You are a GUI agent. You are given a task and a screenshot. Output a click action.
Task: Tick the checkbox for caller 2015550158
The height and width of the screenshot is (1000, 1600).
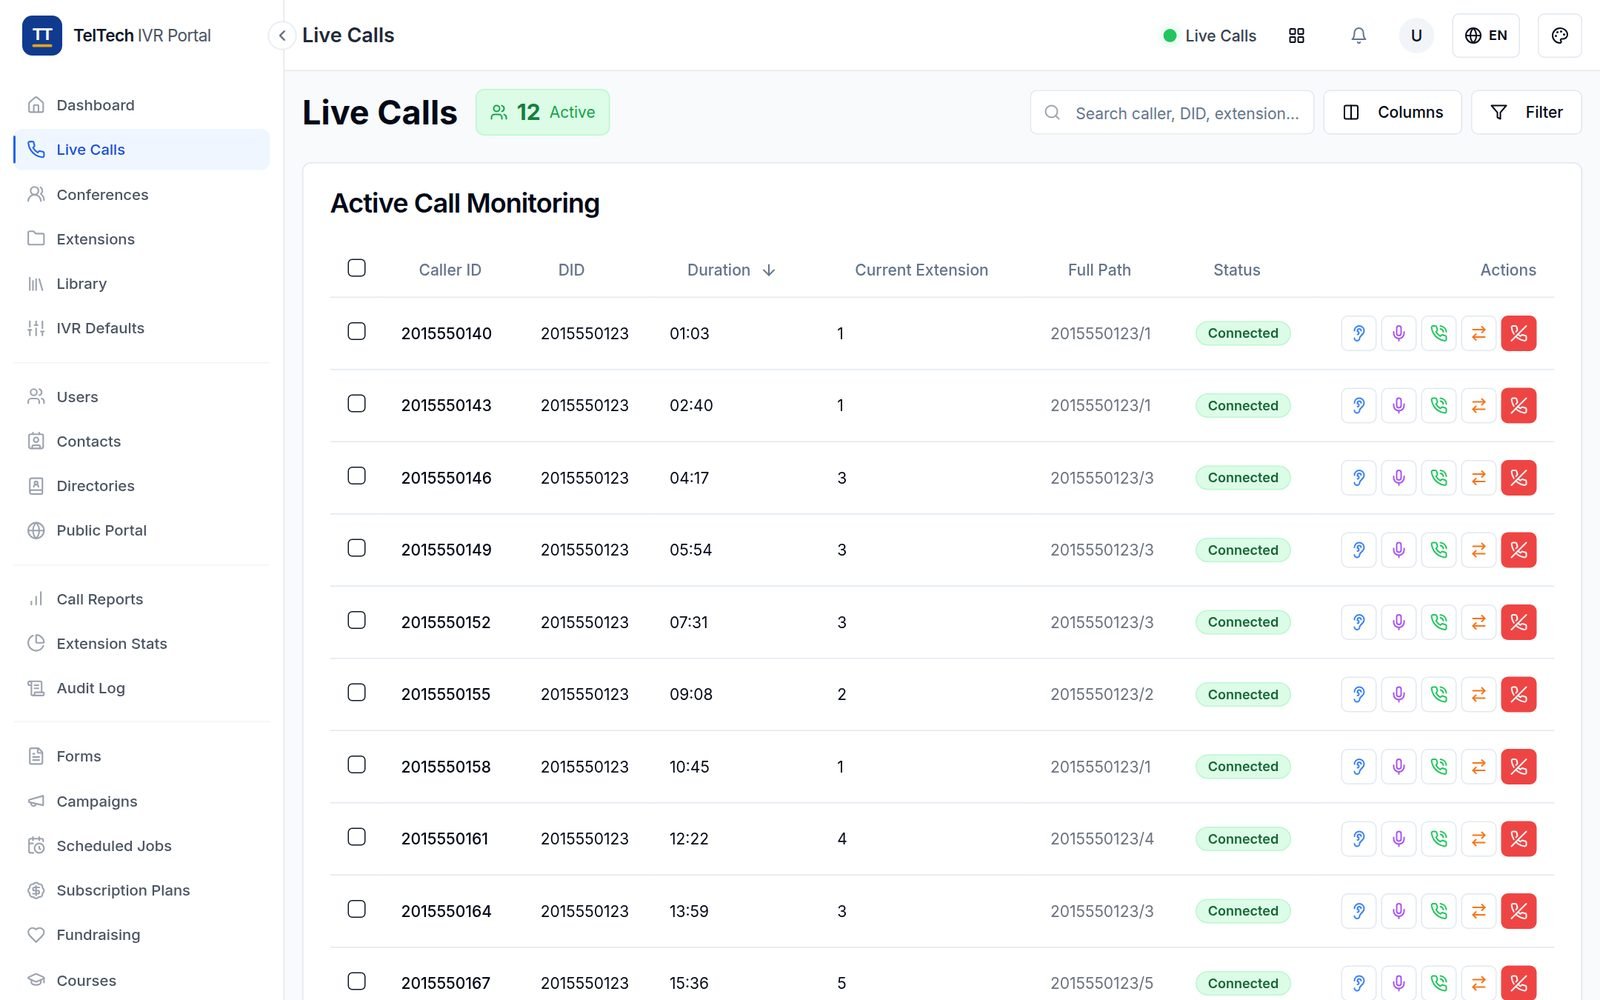coord(357,765)
